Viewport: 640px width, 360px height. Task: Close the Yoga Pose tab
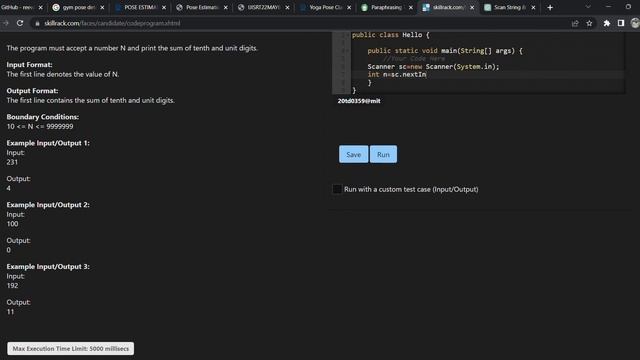click(x=349, y=7)
